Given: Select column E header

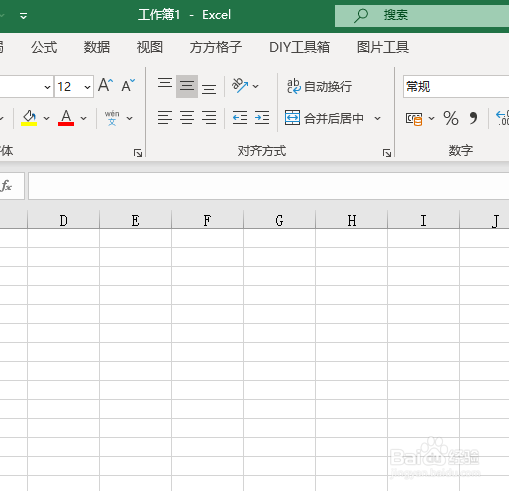Looking at the screenshot, I should point(135,220).
